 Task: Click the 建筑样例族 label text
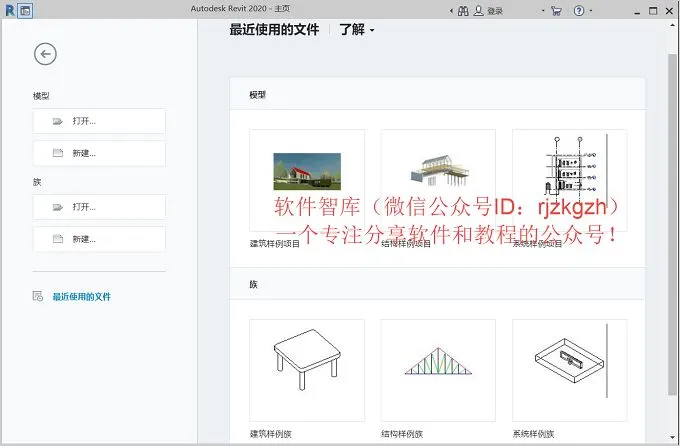(271, 434)
